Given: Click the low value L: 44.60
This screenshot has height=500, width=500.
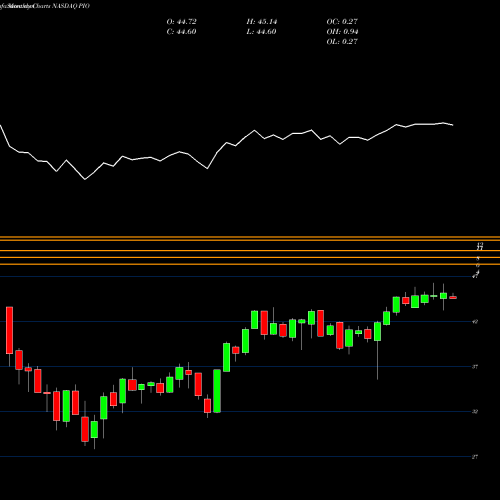Looking at the screenshot, I should (261, 32).
